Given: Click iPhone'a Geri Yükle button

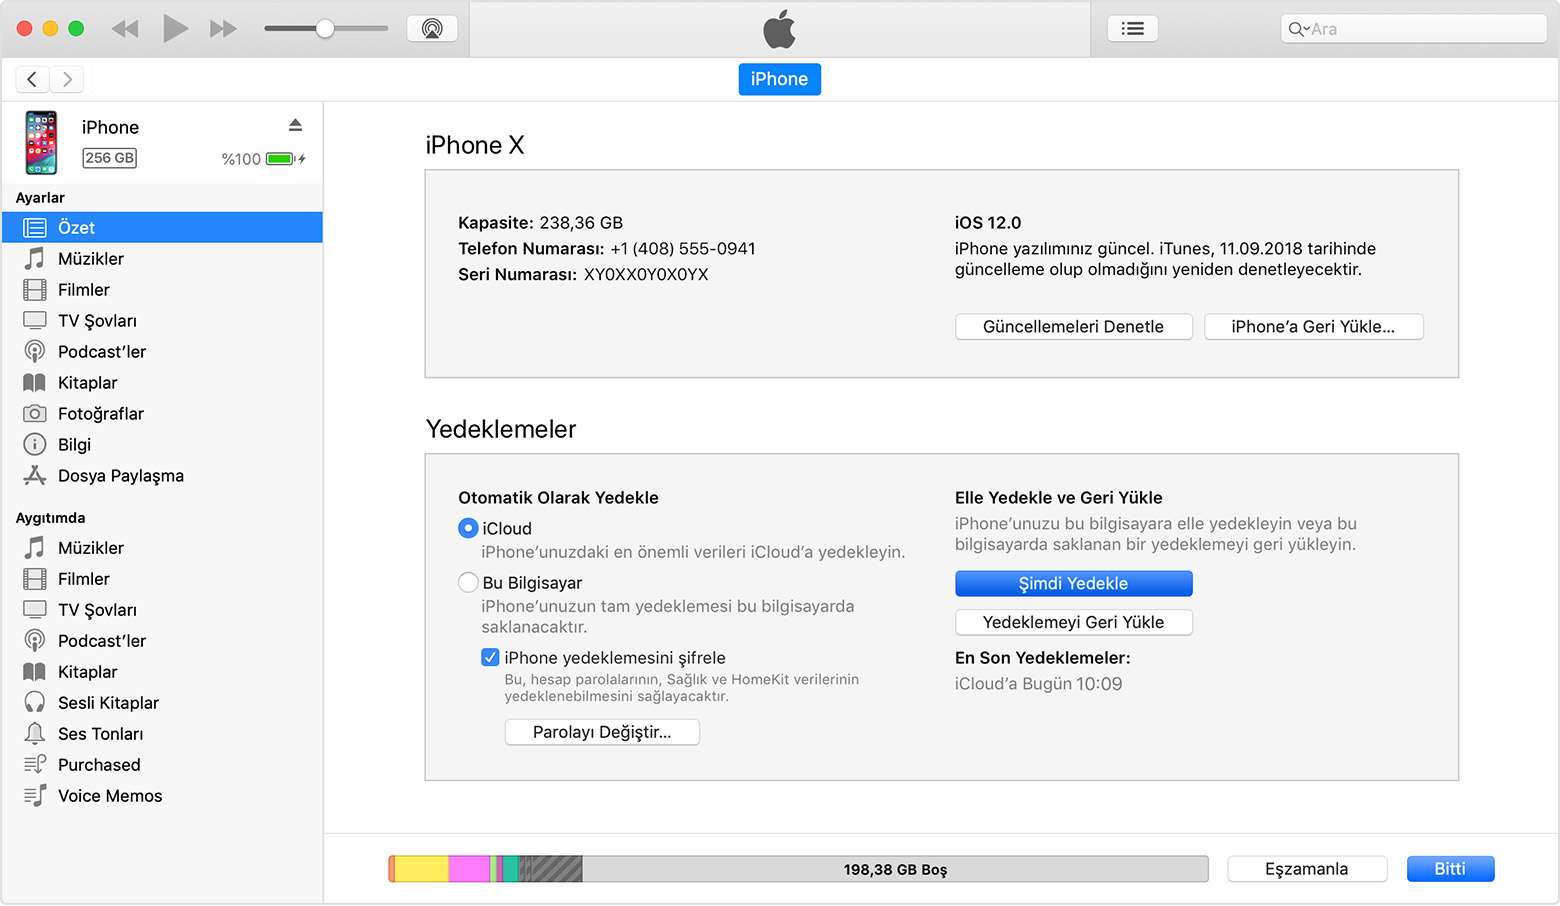Looking at the screenshot, I should pyautogui.click(x=1313, y=326).
